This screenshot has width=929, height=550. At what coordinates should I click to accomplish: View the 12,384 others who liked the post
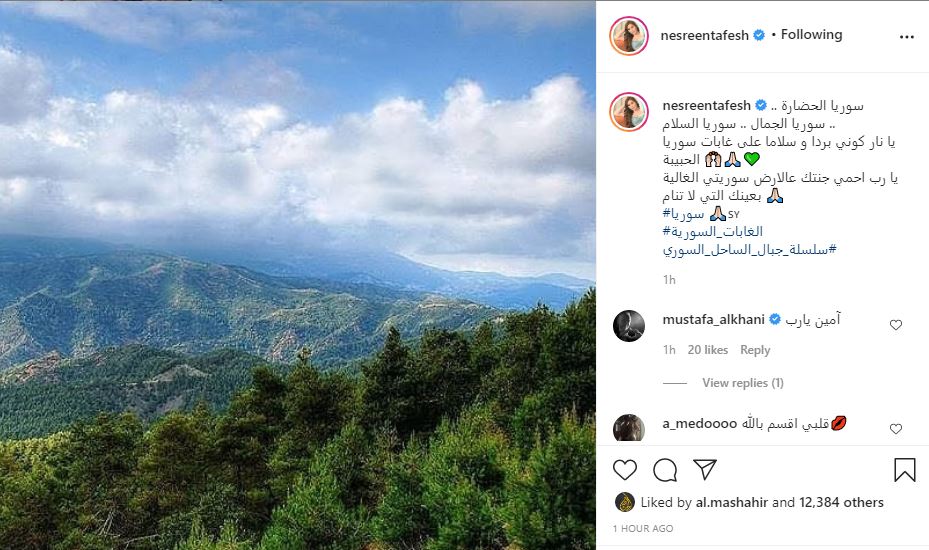[841, 503]
